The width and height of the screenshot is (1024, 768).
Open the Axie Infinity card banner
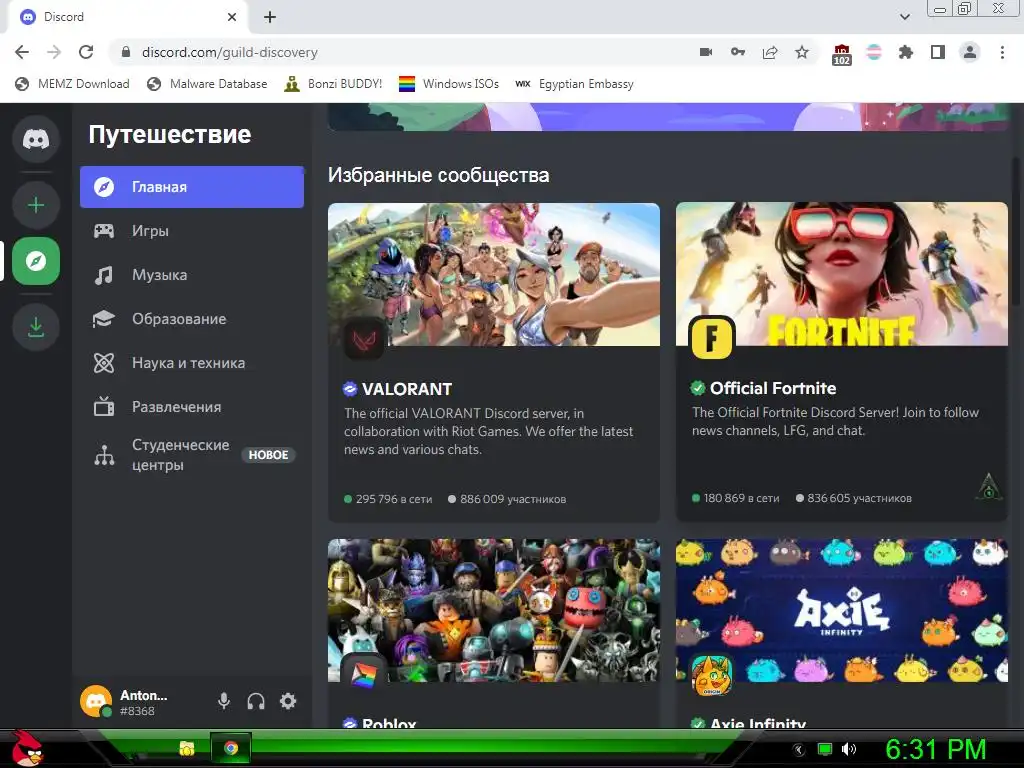[842, 610]
